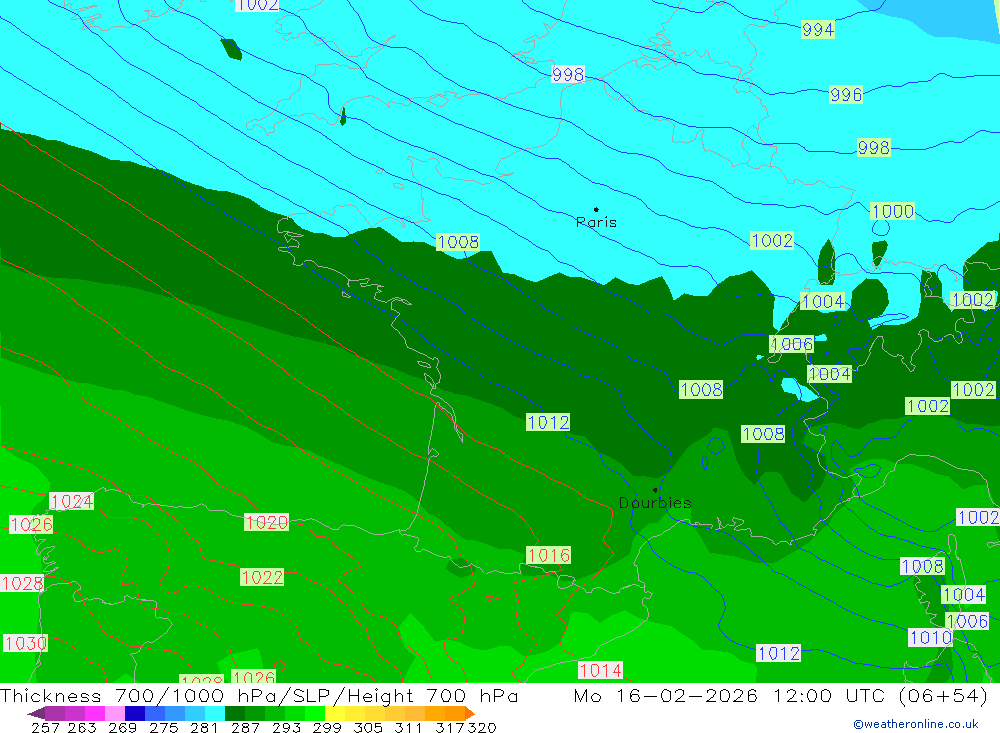Click the 281 legend value
Screen dimensions: 1000x733
[202, 727]
